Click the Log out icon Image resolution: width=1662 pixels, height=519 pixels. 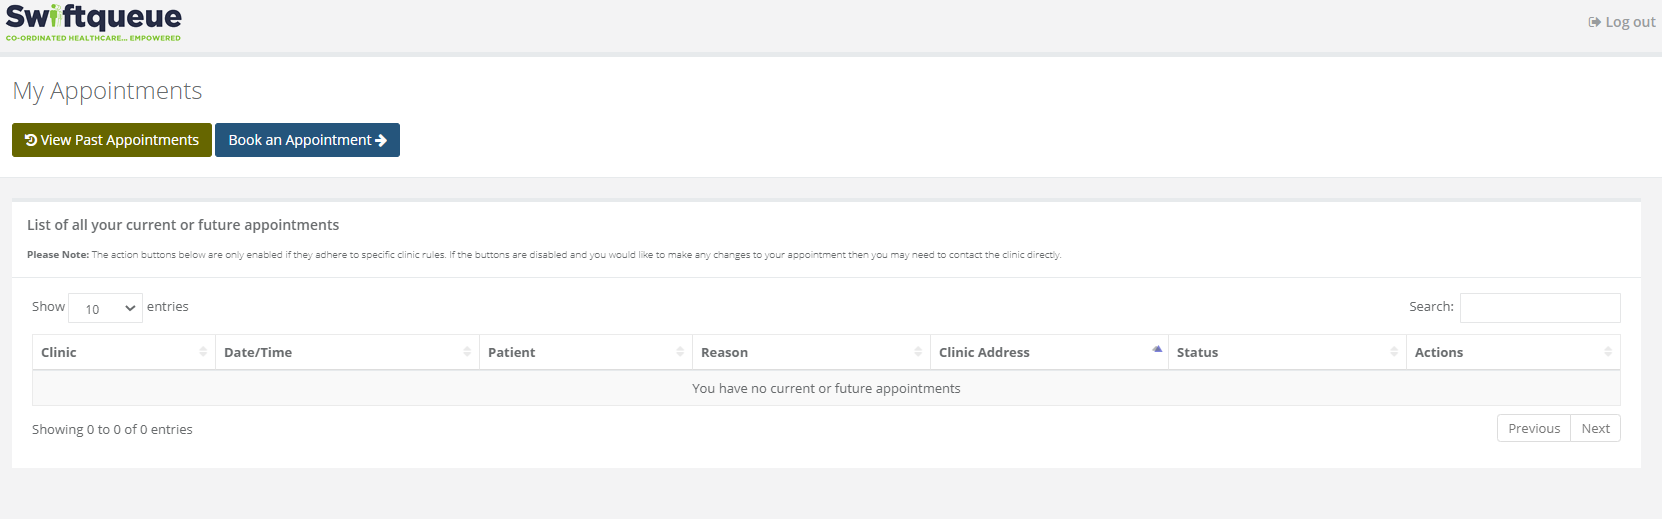[1594, 22]
